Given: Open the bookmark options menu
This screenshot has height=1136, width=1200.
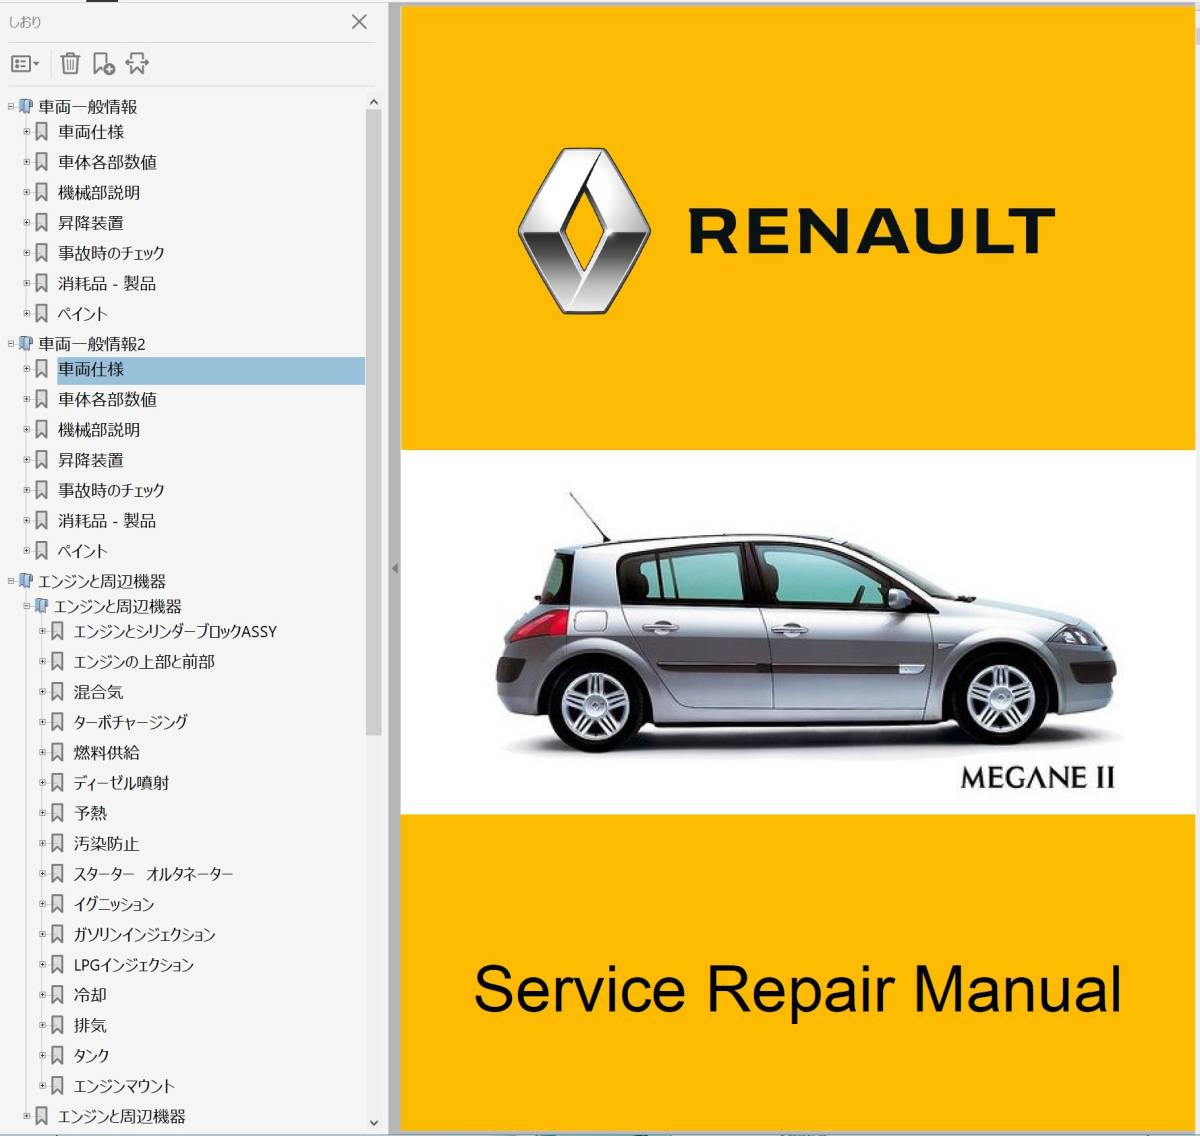Looking at the screenshot, I should pos(25,64).
